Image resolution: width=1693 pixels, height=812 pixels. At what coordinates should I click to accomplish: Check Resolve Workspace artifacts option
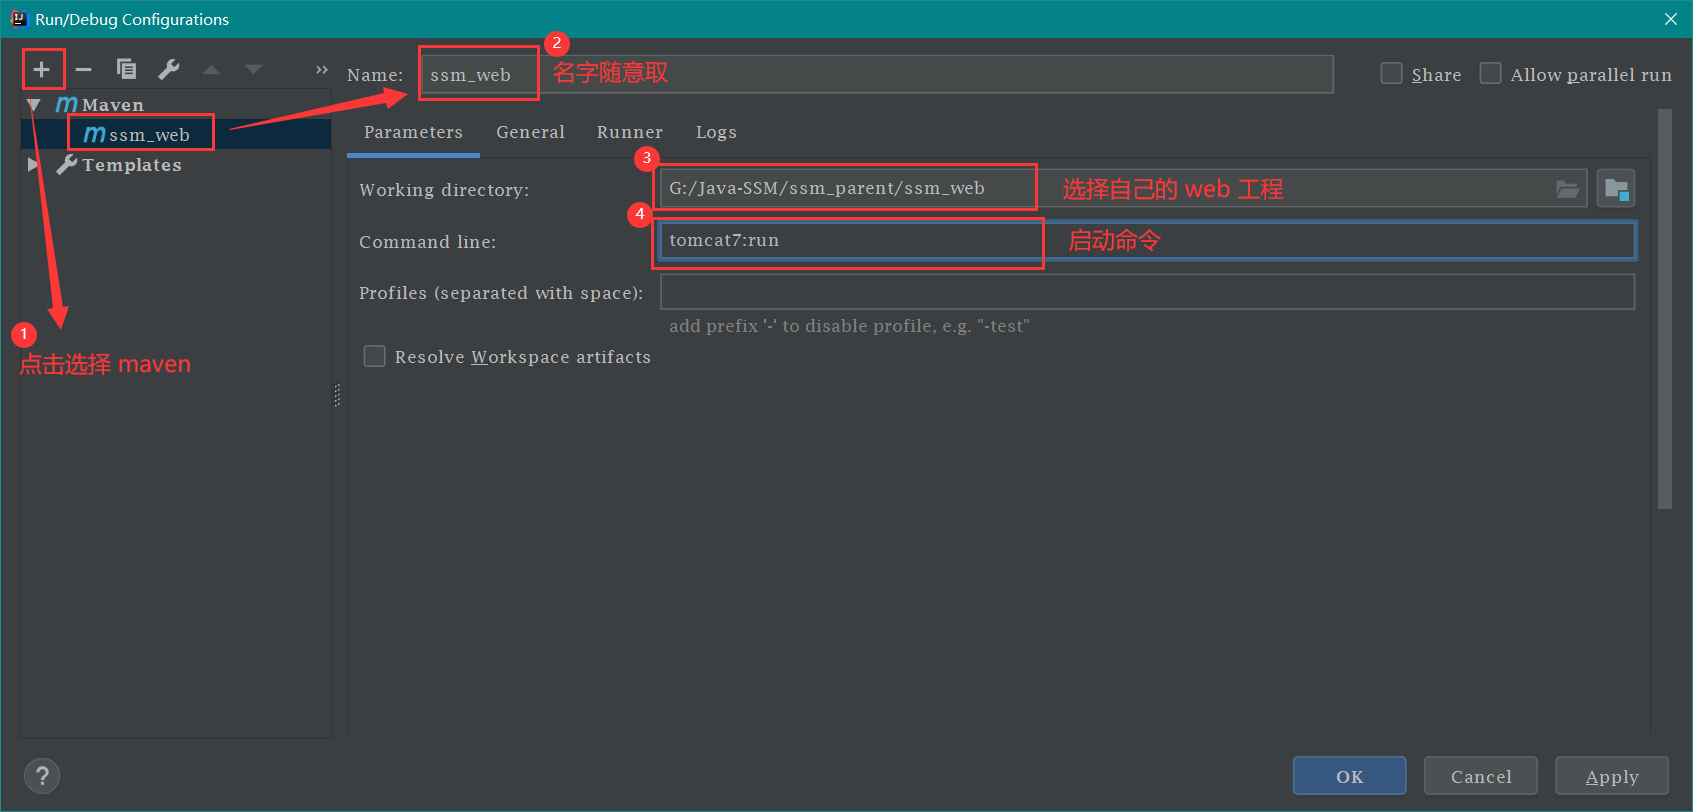click(375, 357)
